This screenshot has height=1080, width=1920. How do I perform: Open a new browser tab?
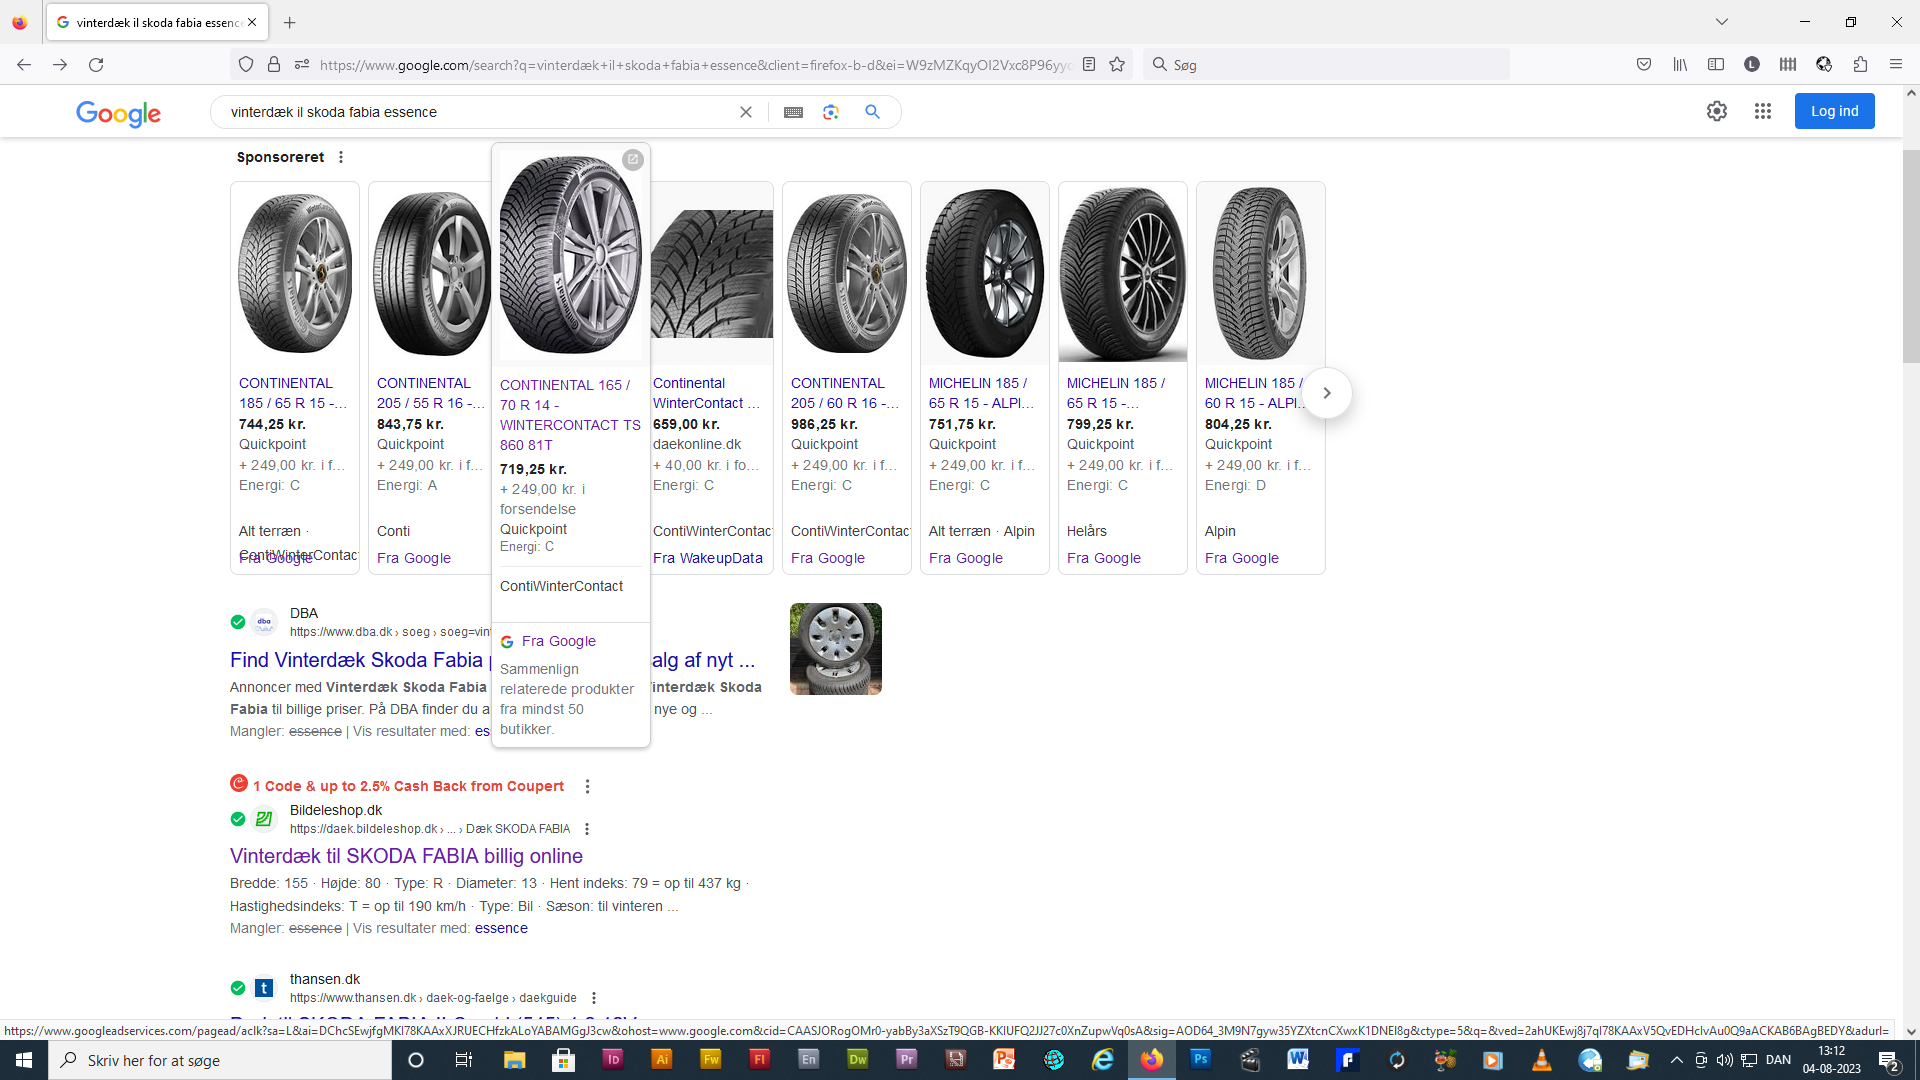[289, 22]
